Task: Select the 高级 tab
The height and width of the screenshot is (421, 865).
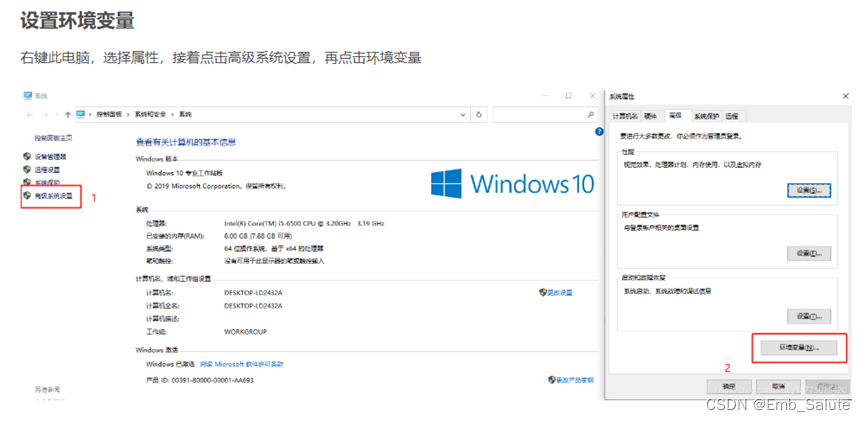Action: pos(677,116)
